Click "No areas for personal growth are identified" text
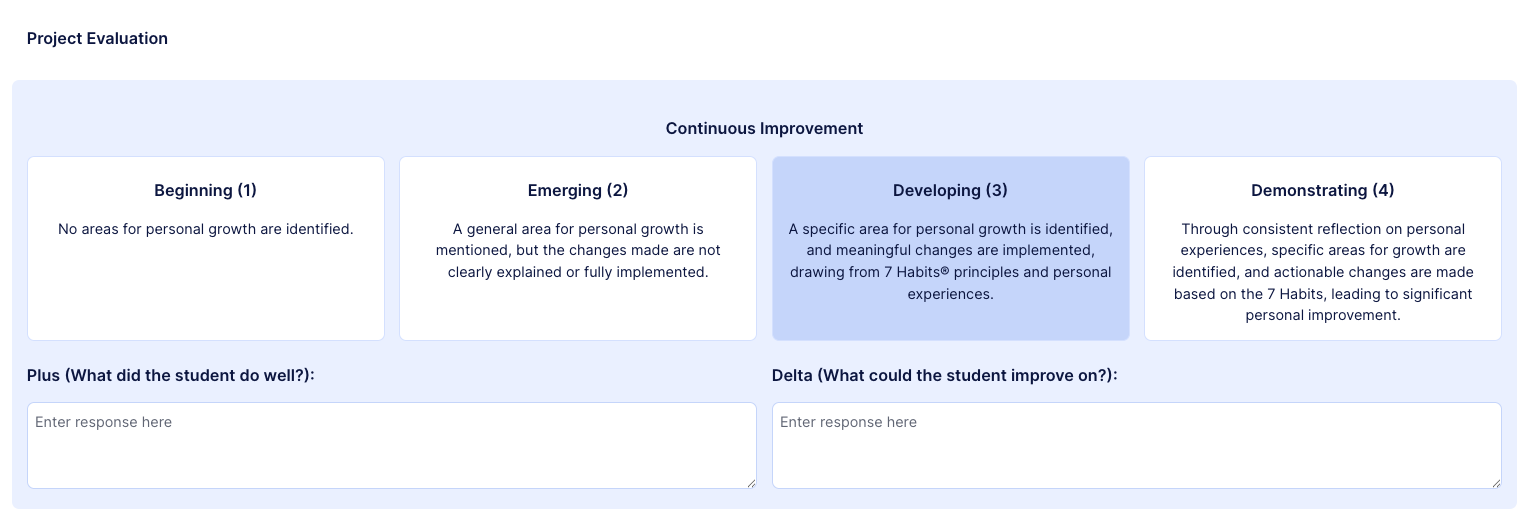This screenshot has width=1523, height=527. [205, 229]
